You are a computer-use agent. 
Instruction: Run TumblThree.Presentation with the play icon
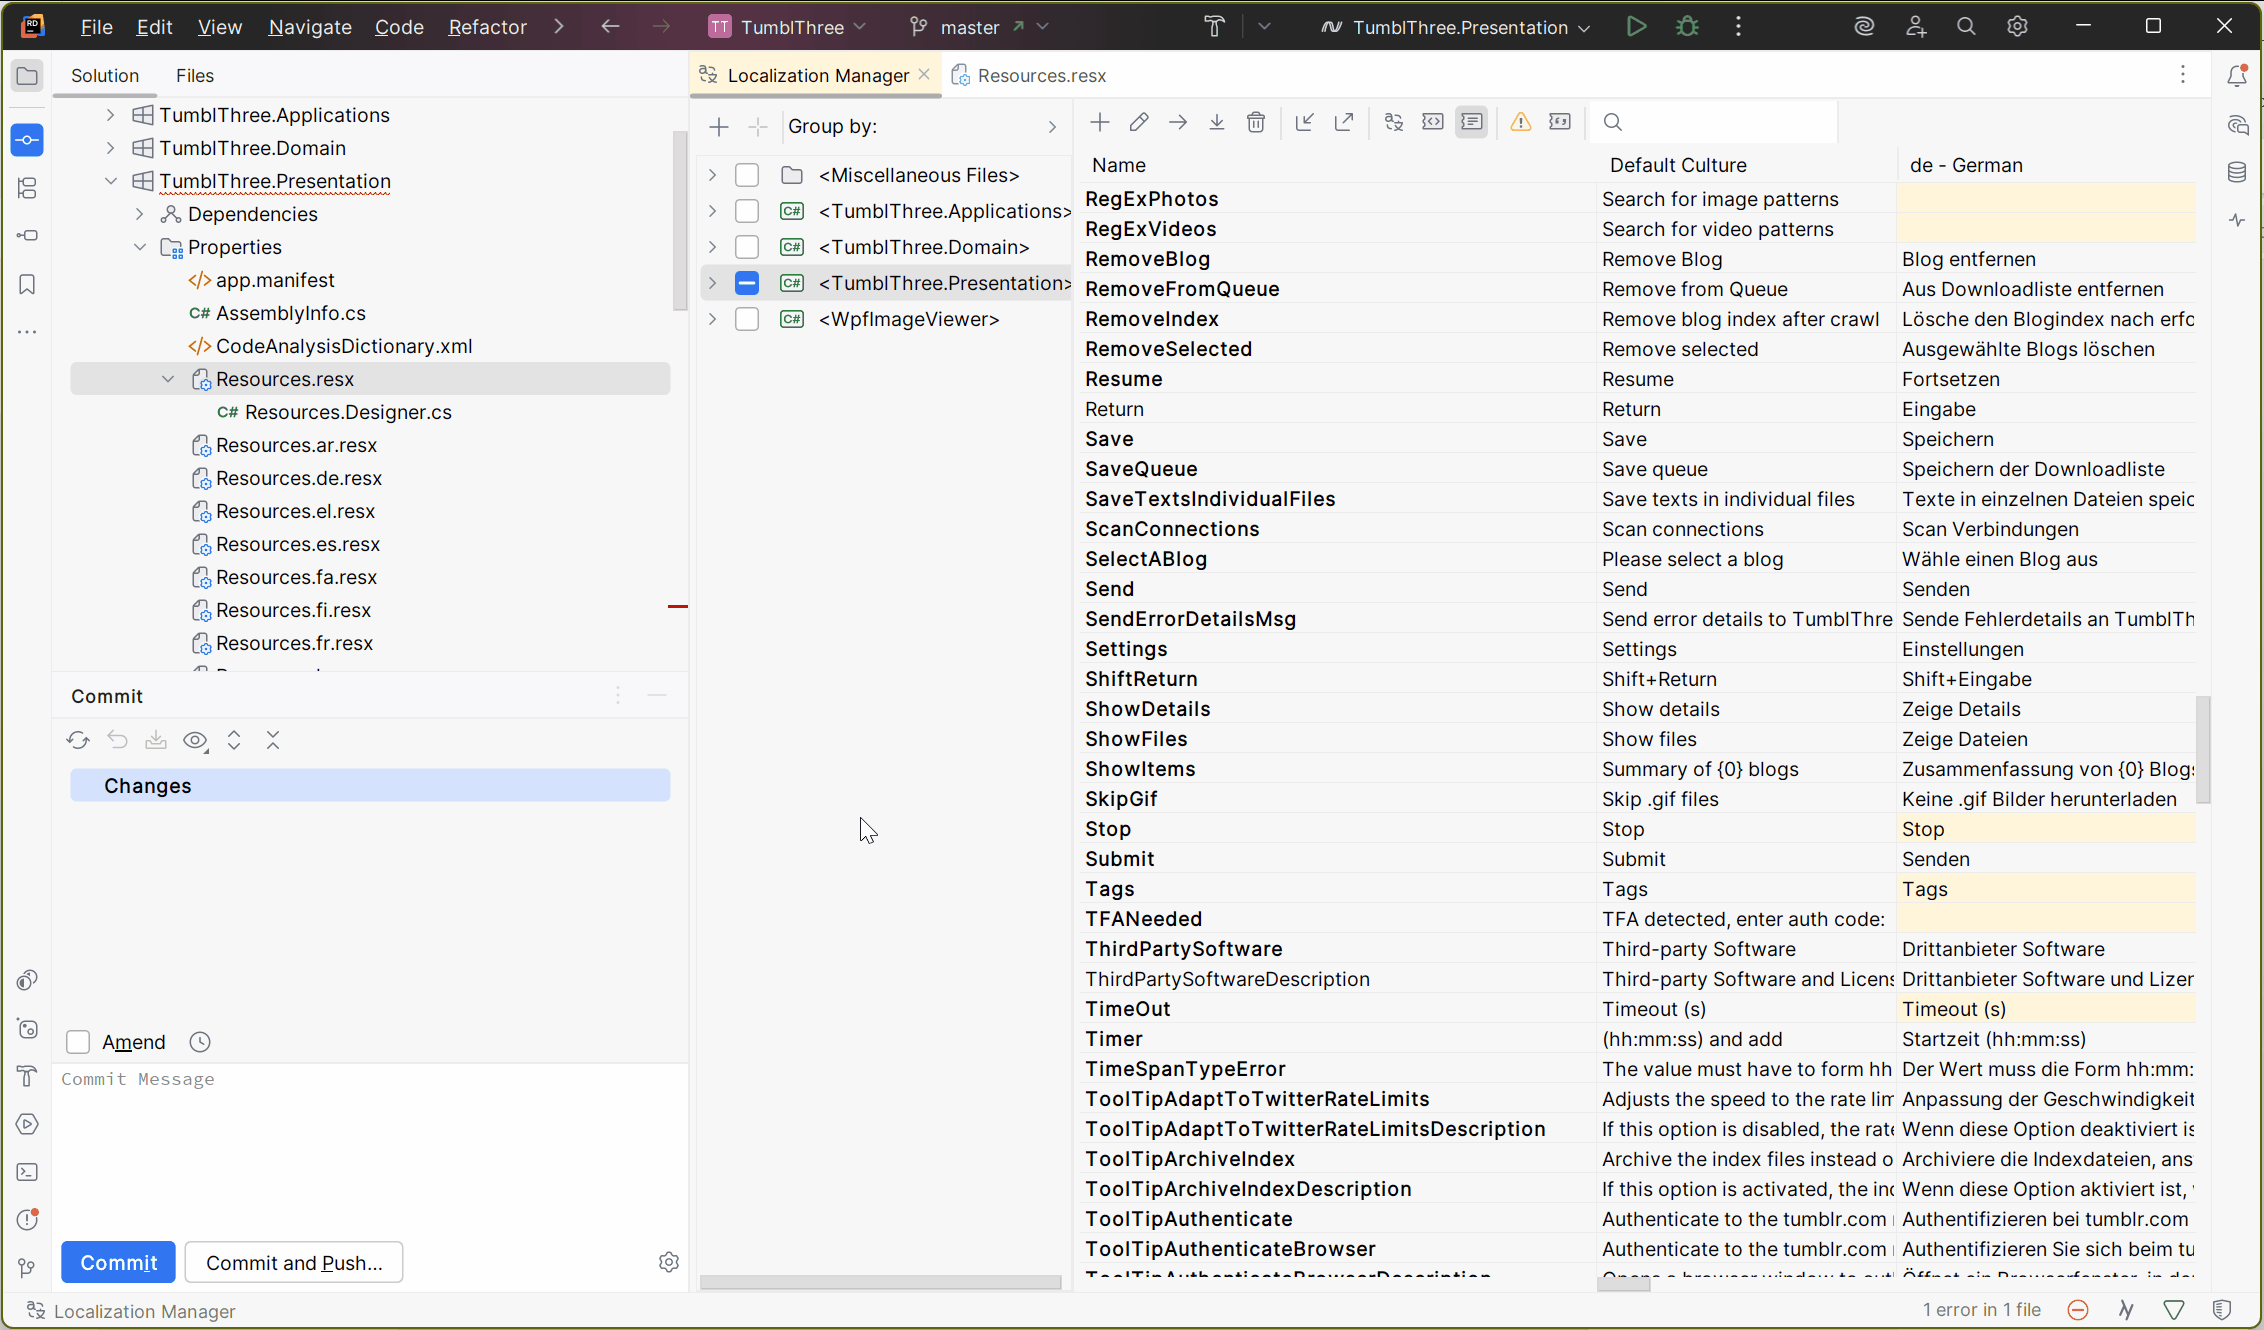(x=1637, y=27)
